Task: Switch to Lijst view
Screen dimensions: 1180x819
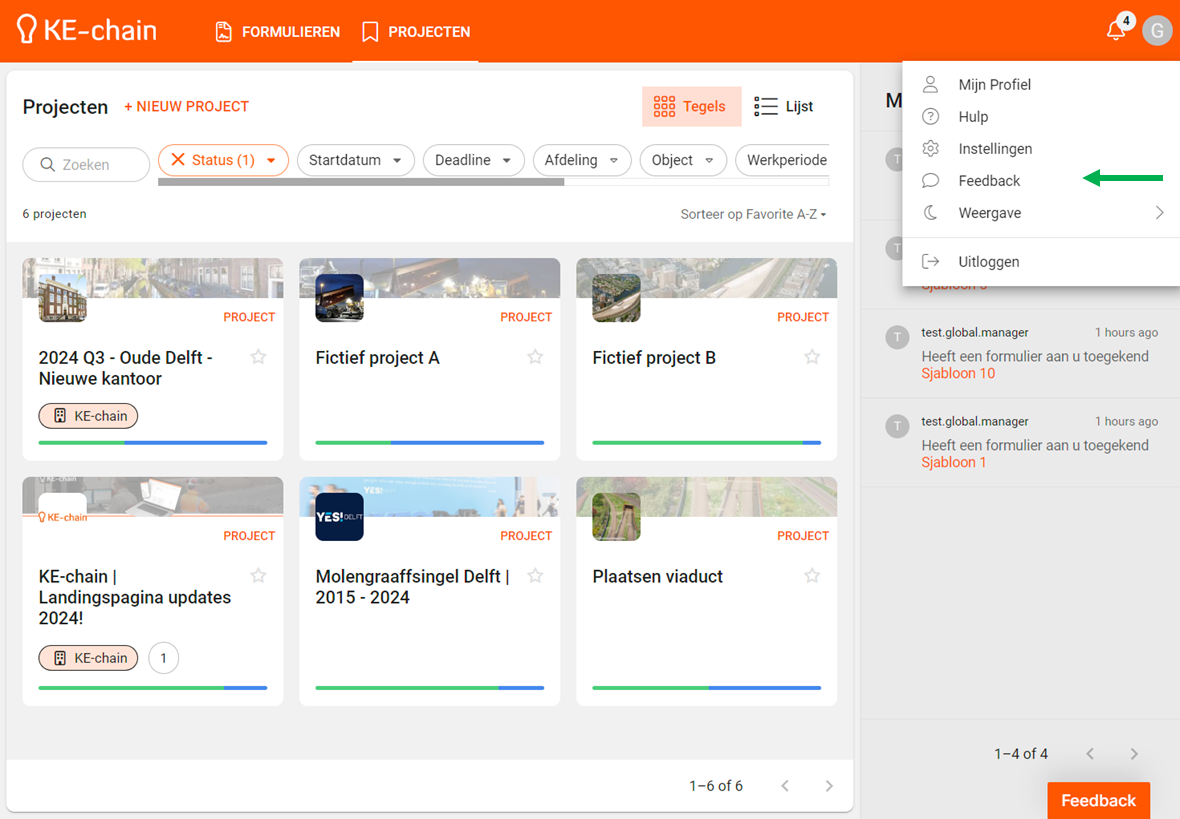Action: [x=783, y=107]
